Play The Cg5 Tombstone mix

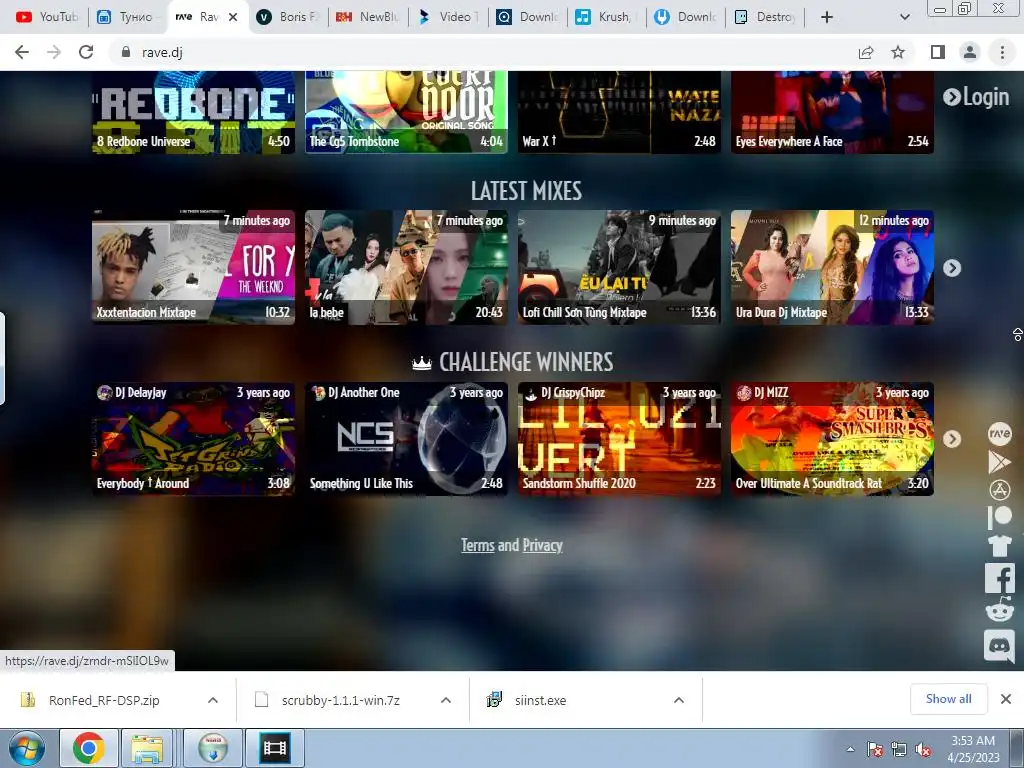pos(406,112)
